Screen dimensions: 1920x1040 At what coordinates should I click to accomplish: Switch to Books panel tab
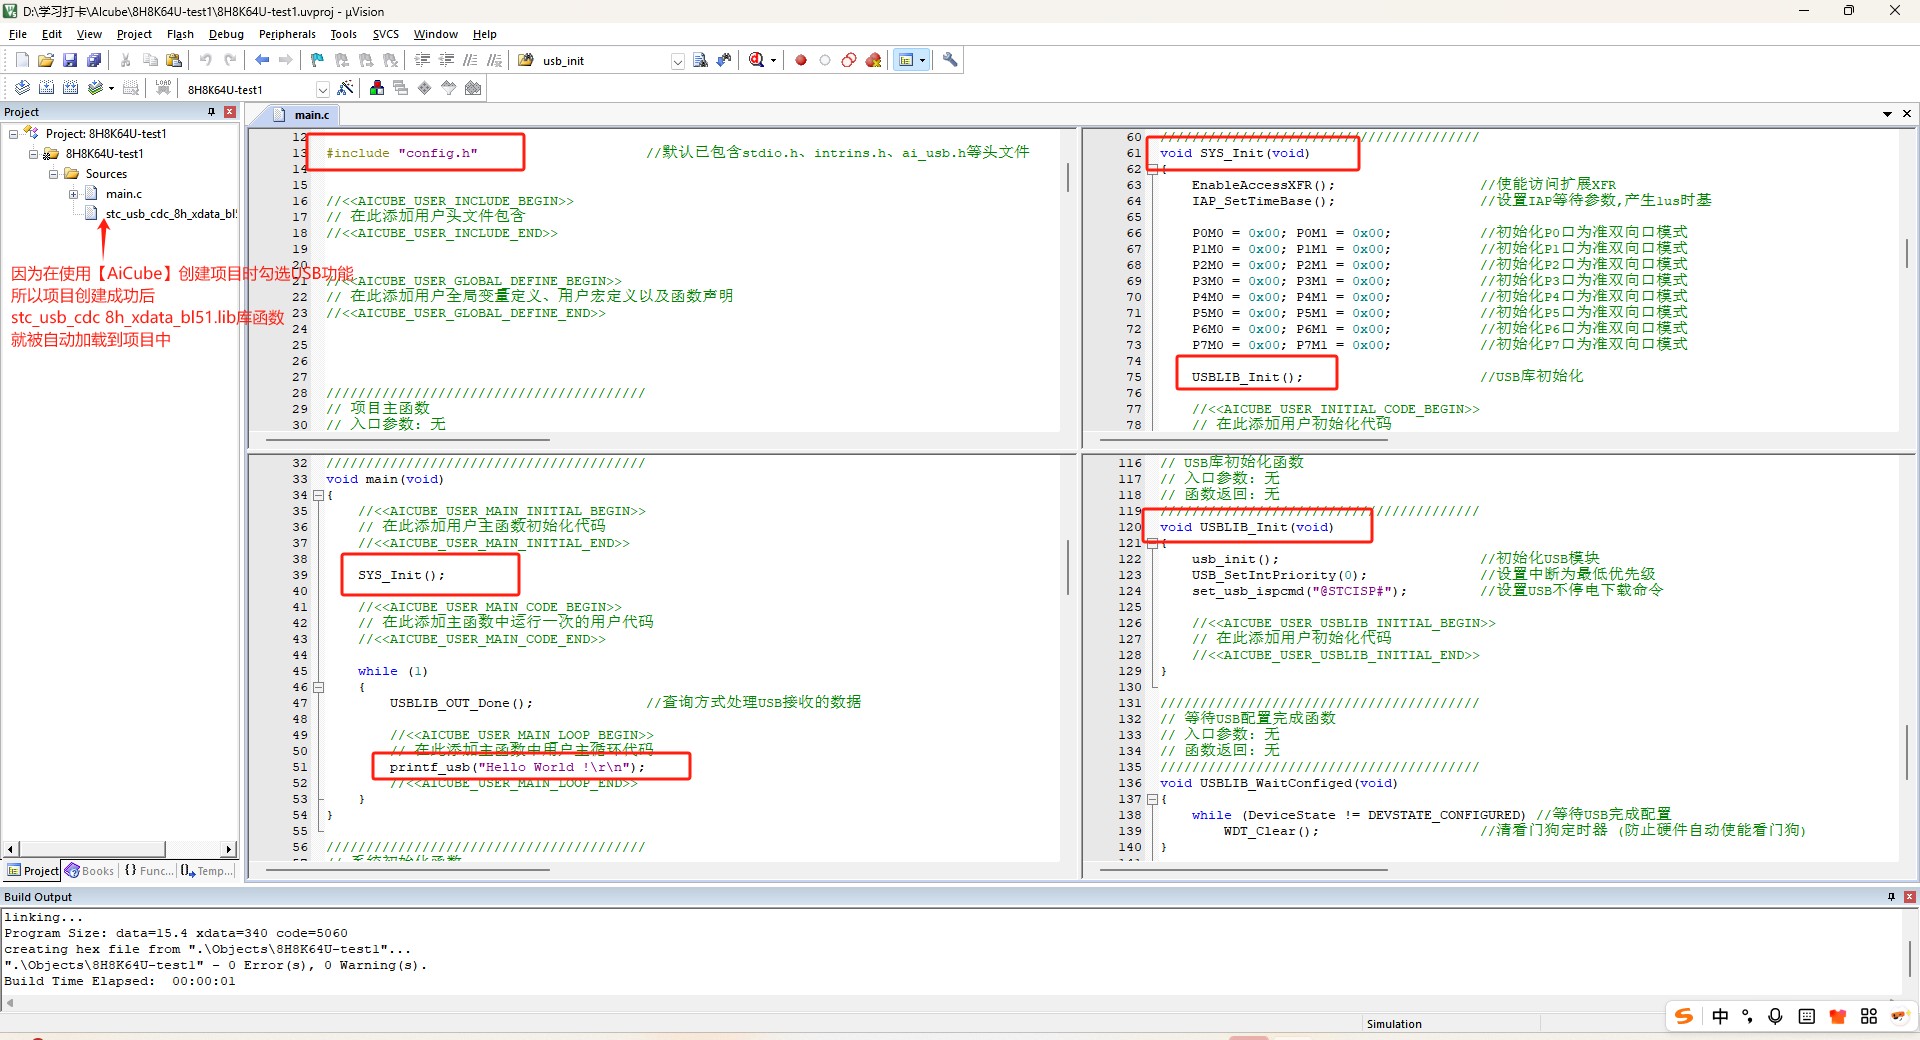[x=91, y=871]
